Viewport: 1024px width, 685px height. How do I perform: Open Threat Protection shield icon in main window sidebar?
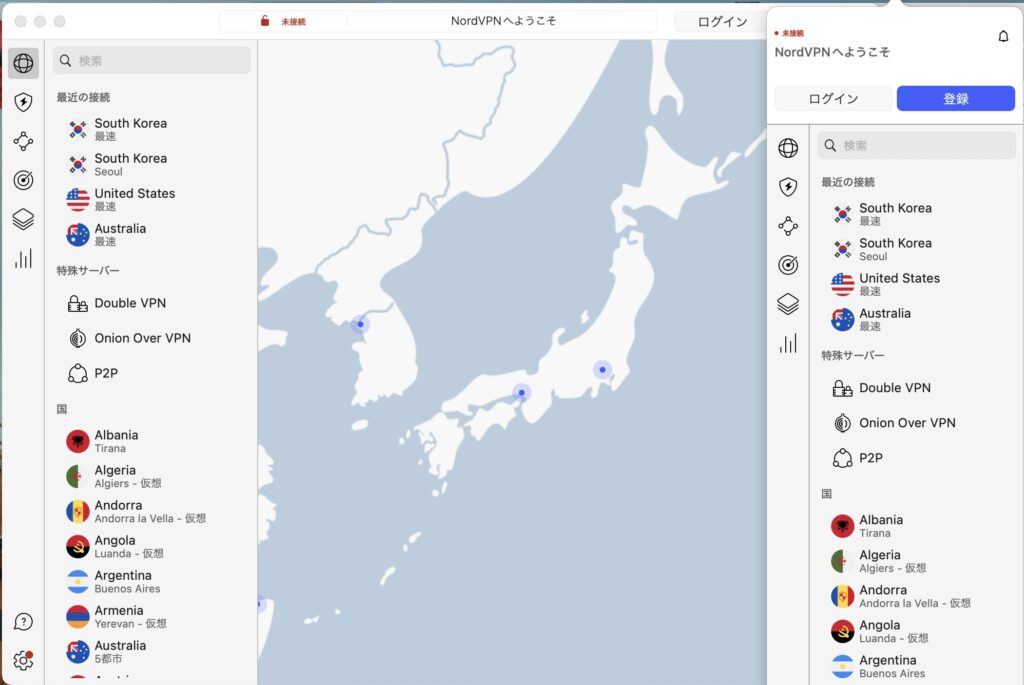tap(24, 102)
